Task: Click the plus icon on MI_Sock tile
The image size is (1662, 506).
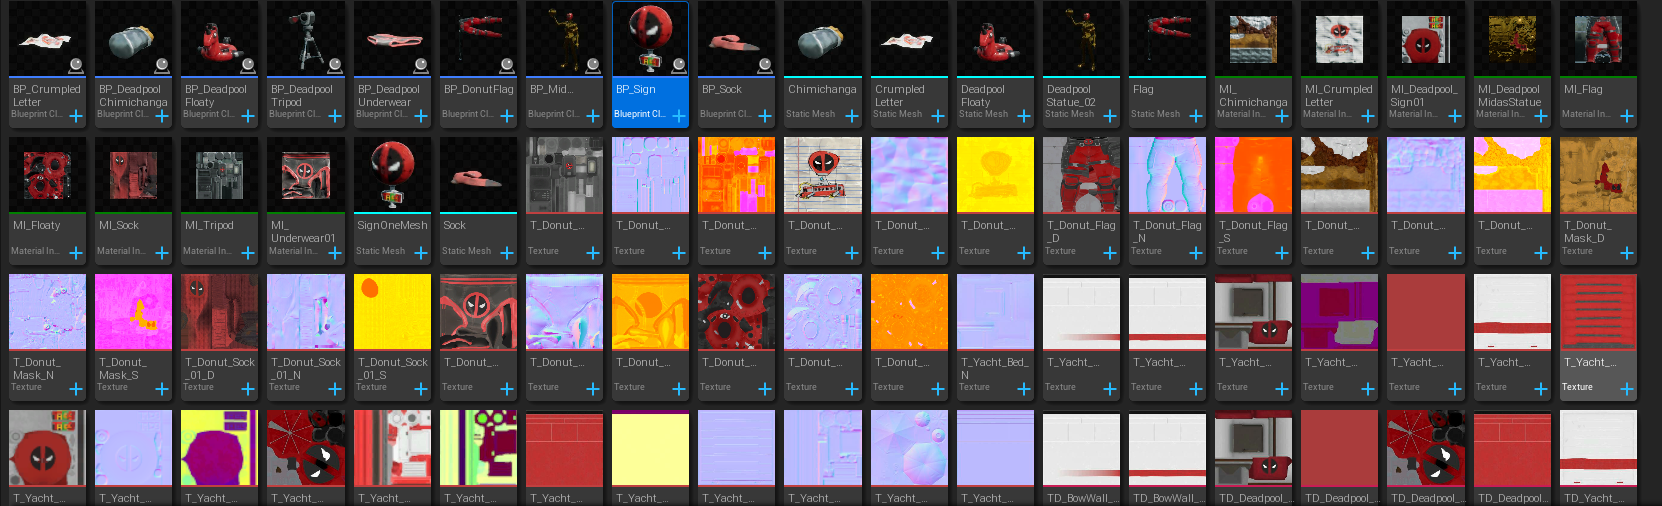Action: coord(162,254)
